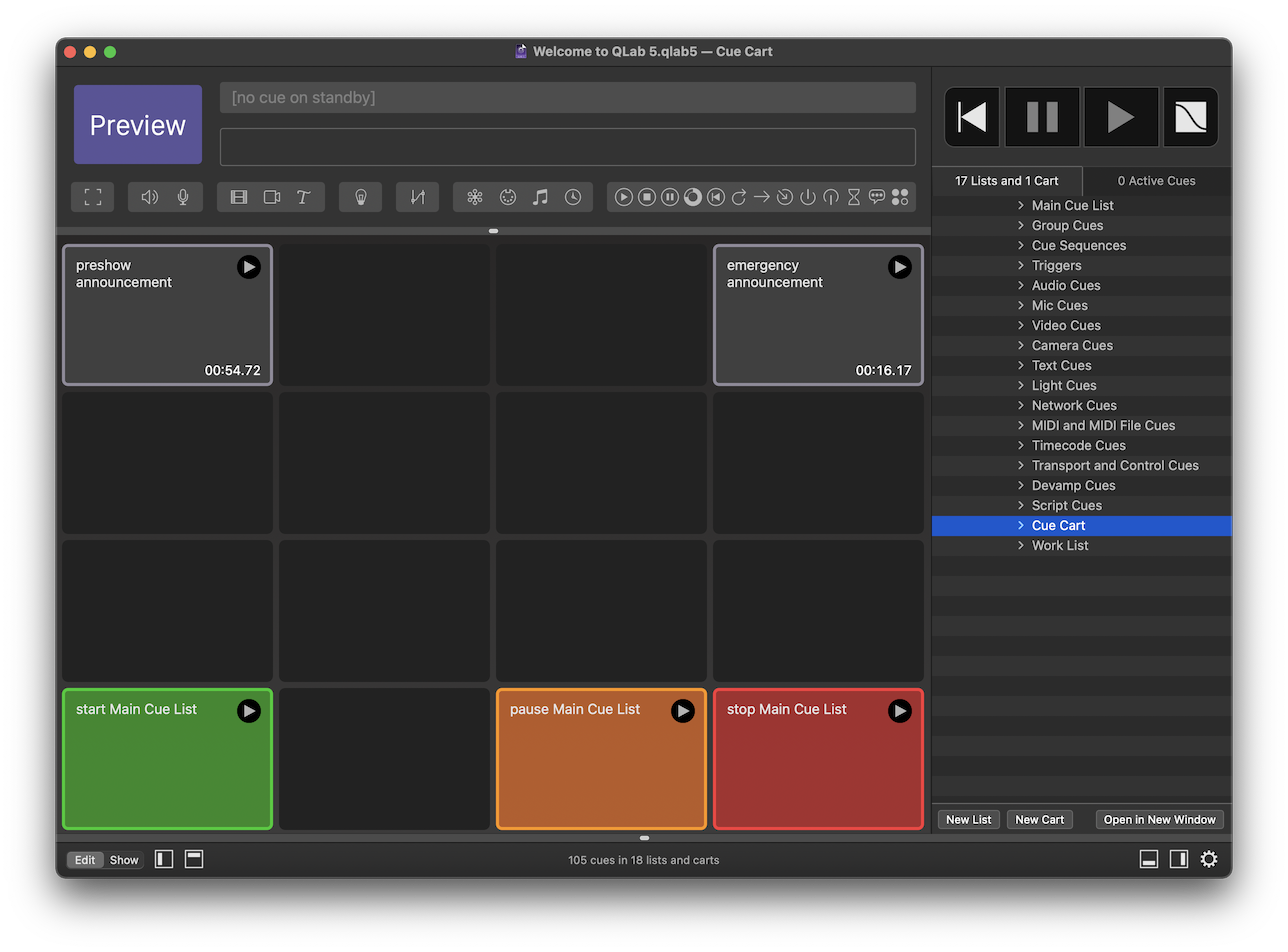Click Open in New Window button

click(1159, 819)
